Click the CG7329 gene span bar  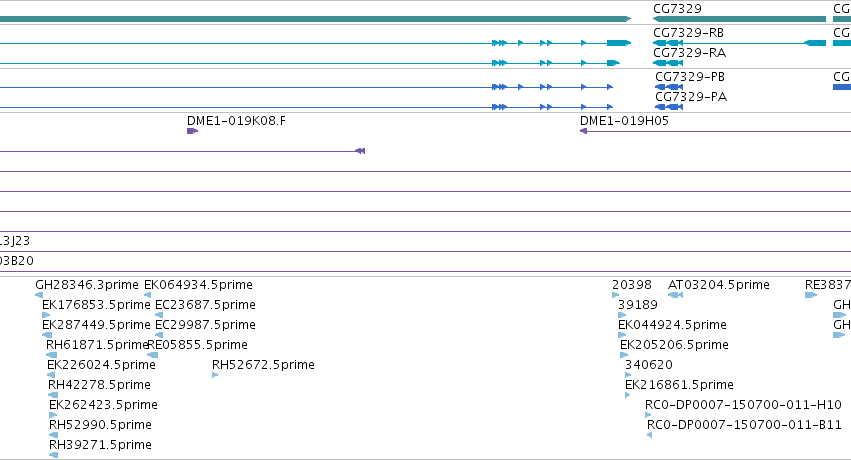(739, 19)
